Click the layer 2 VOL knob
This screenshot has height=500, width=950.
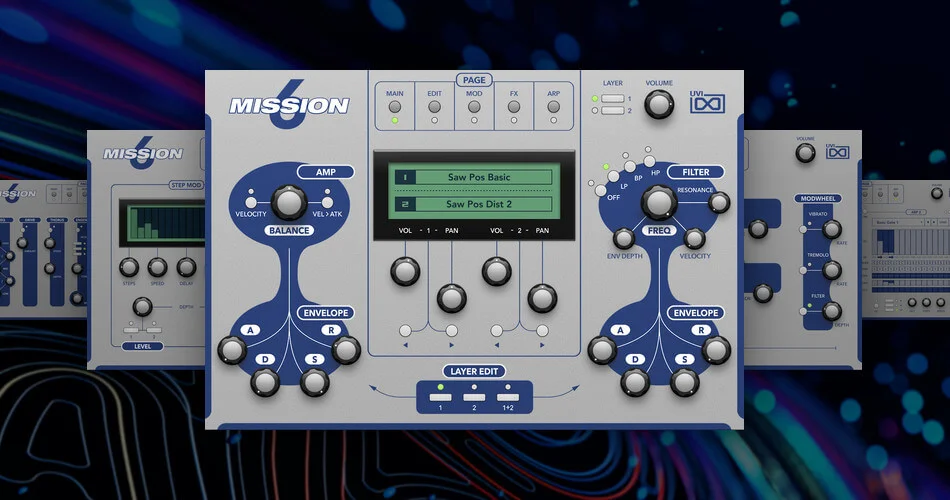(x=496, y=271)
